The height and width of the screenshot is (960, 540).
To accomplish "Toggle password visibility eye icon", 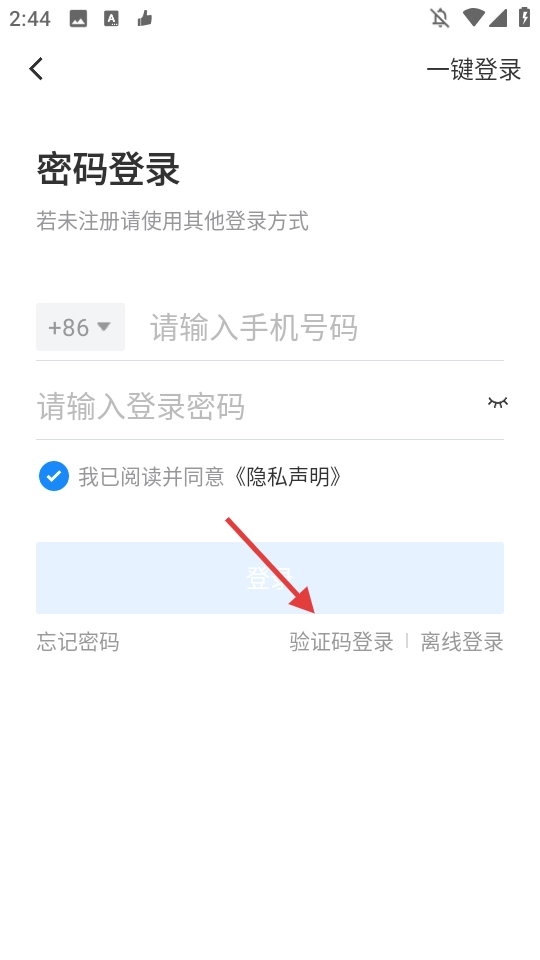I will (x=497, y=402).
